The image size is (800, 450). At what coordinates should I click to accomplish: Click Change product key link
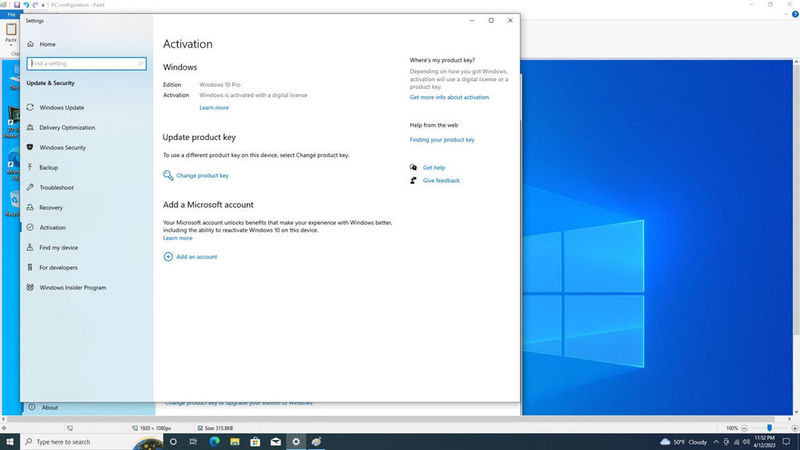tap(202, 176)
